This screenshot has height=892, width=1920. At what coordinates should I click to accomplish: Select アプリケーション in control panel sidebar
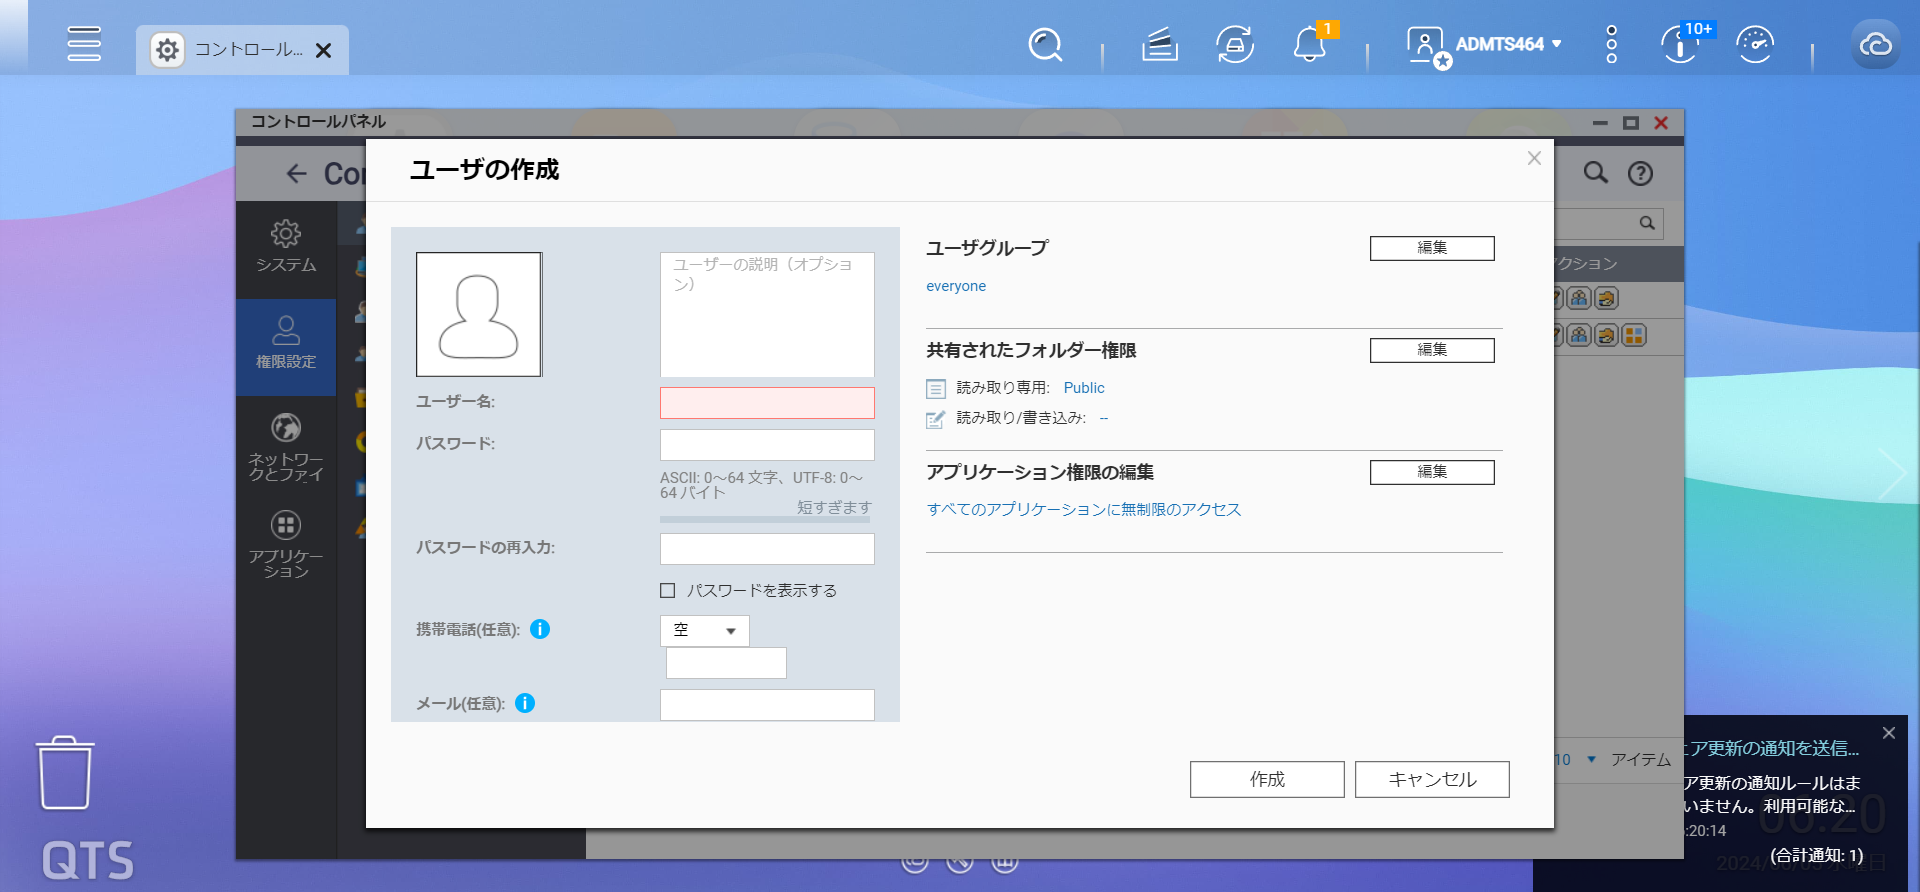coord(286,544)
